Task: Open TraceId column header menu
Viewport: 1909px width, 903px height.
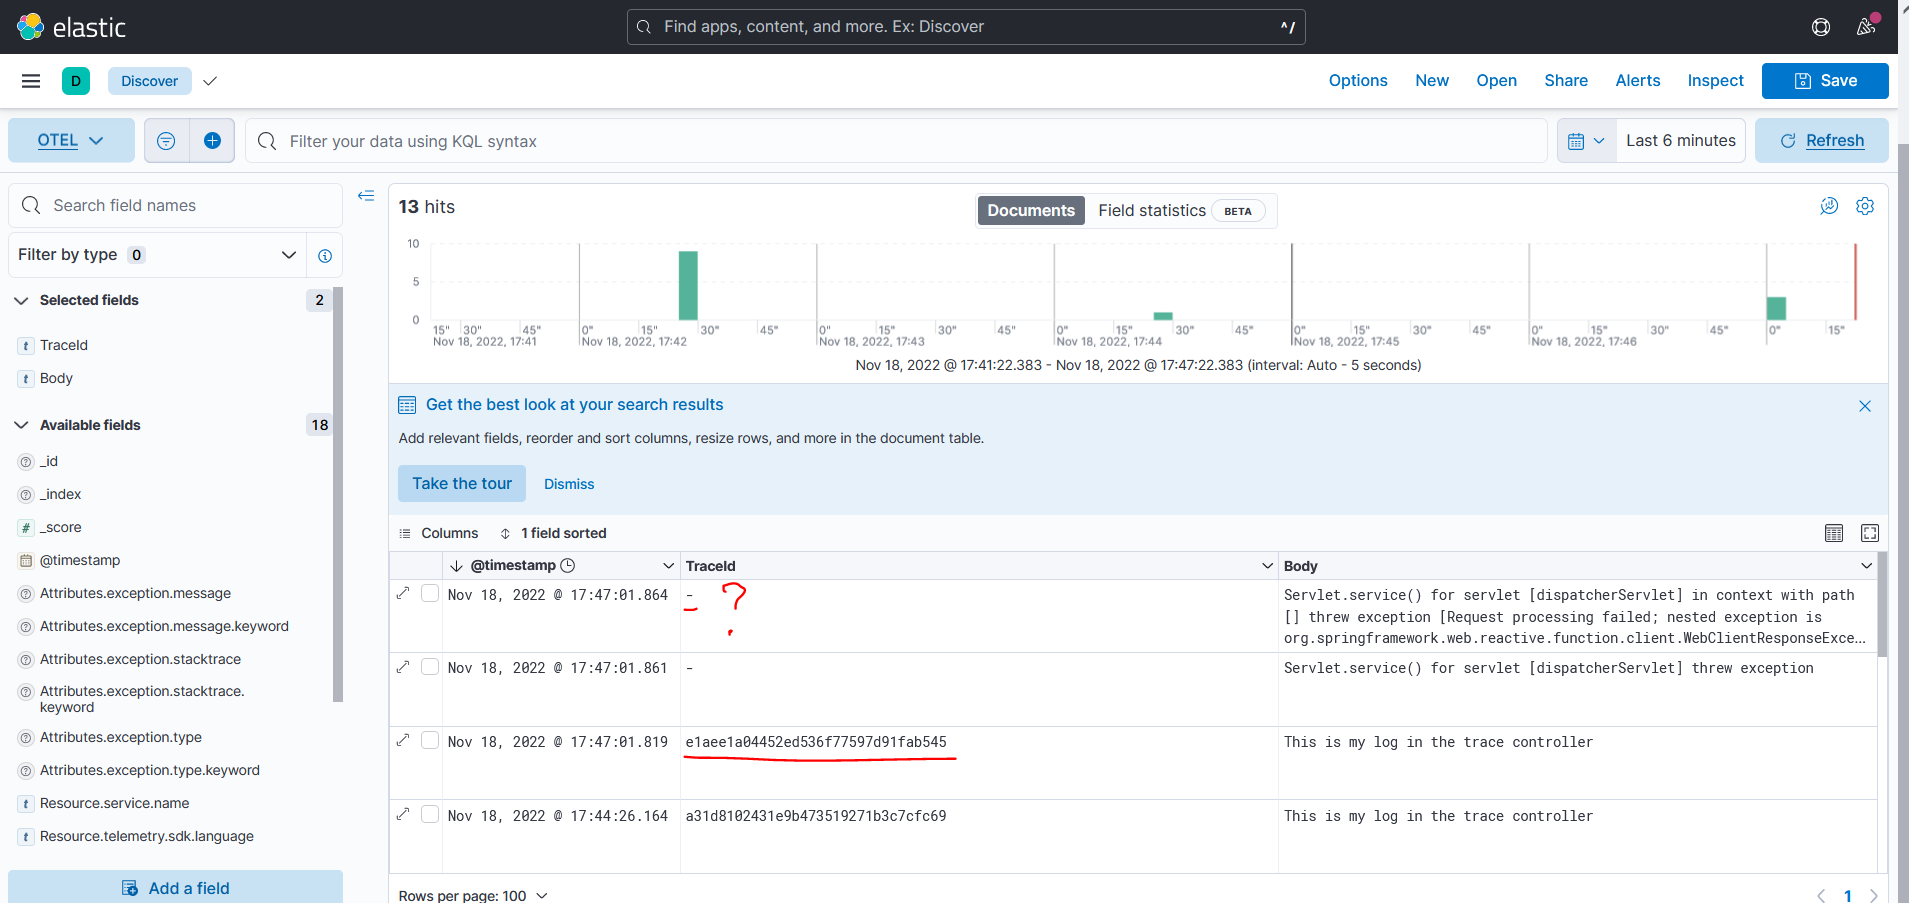Action: 1267,566
